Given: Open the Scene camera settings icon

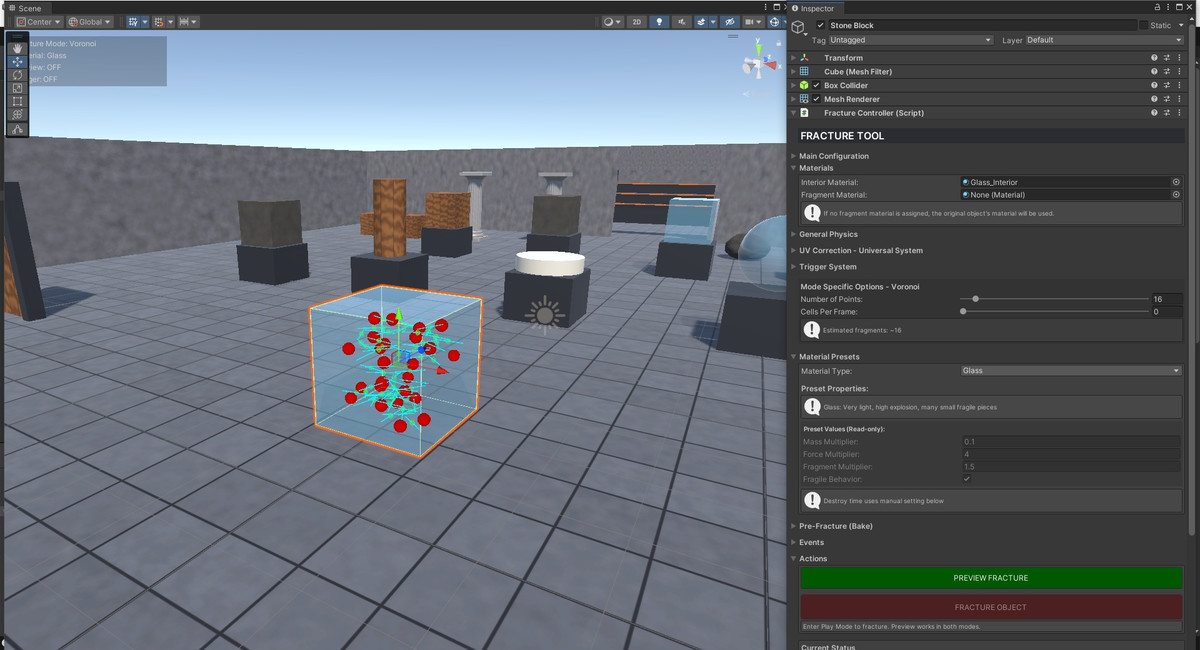Looking at the screenshot, I should pyautogui.click(x=748, y=21).
